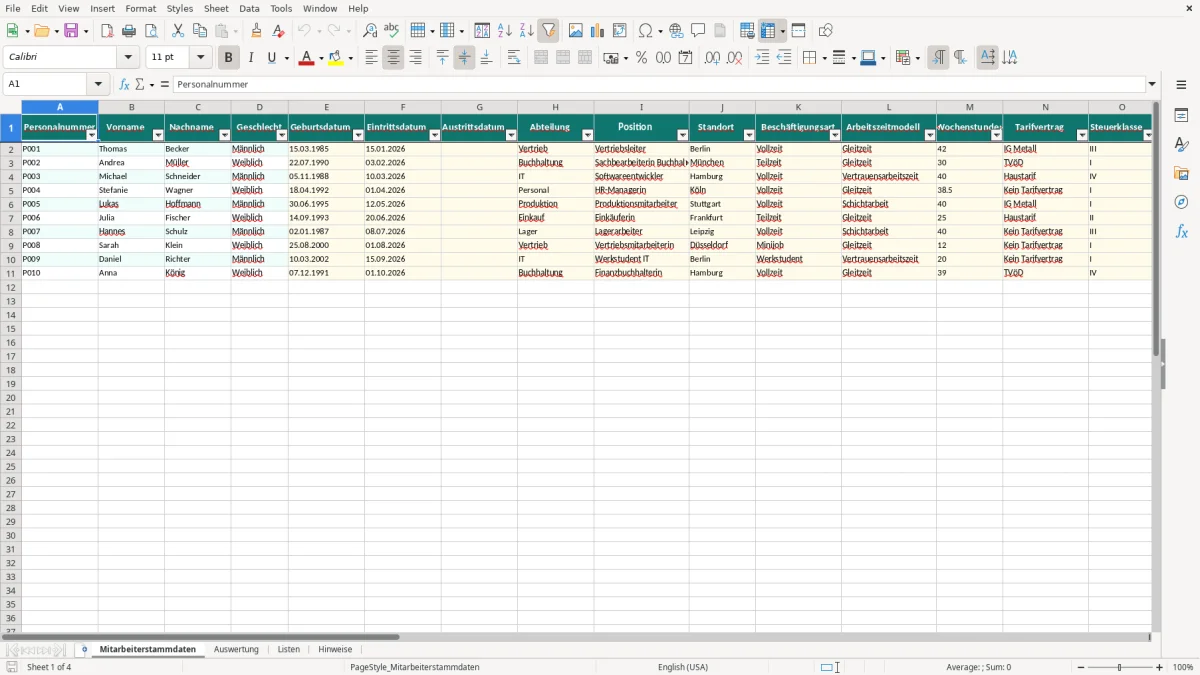This screenshot has height=675, width=1200.
Task: Toggle Bold formatting
Action: [x=228, y=58]
